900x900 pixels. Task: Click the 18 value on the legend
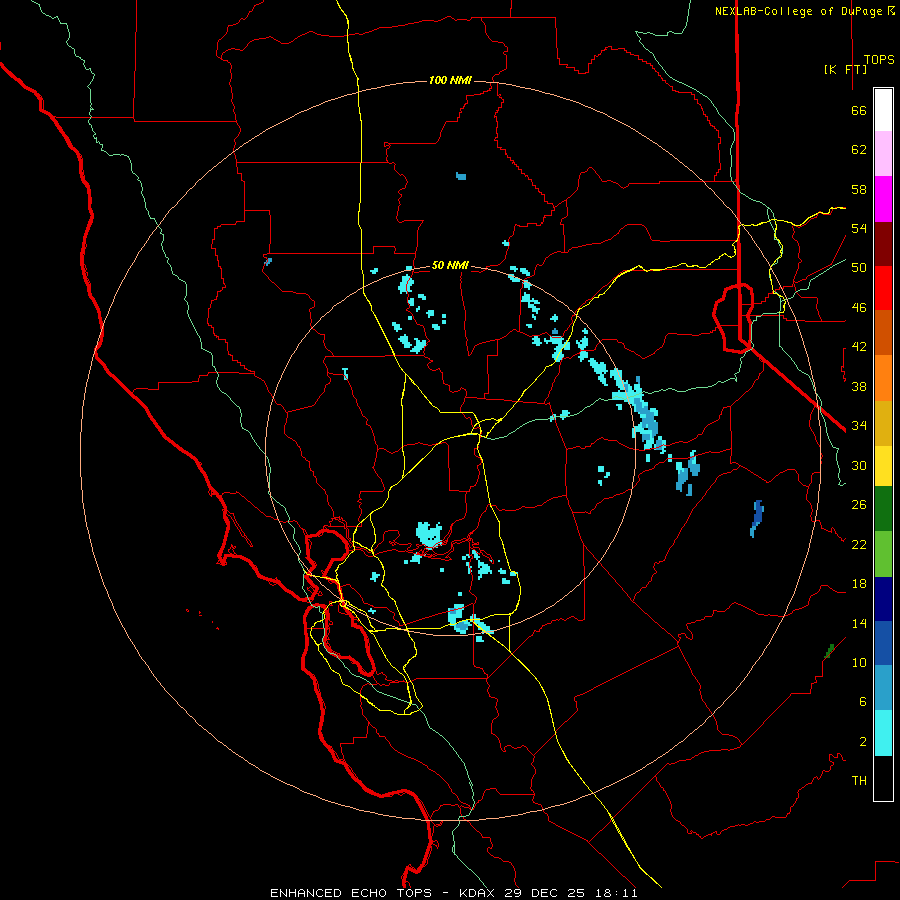click(859, 584)
